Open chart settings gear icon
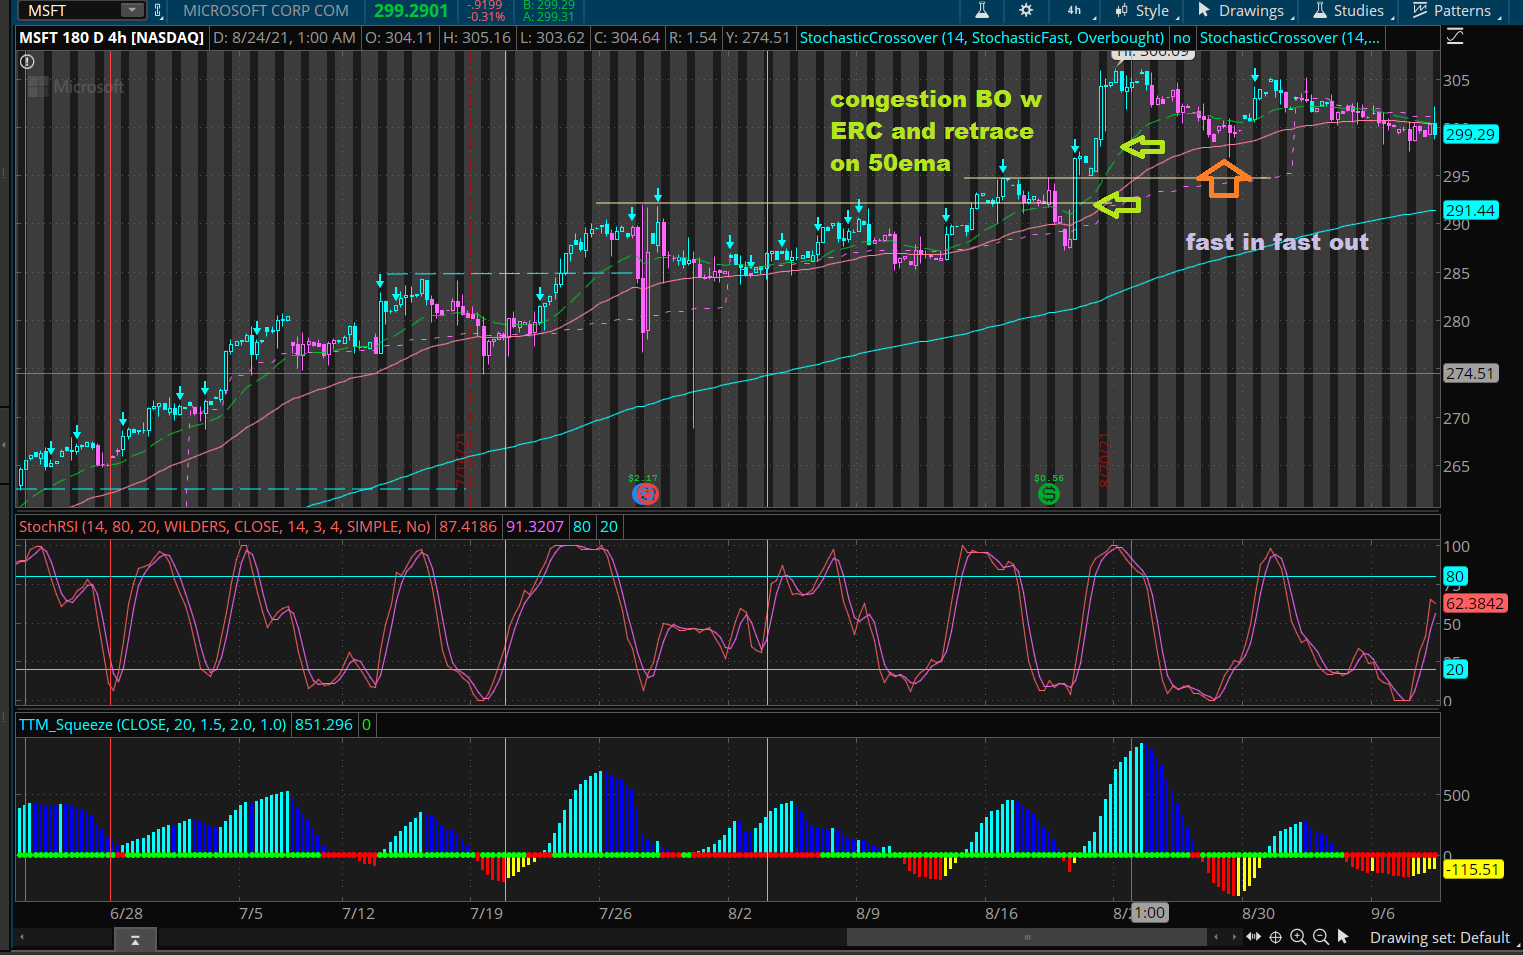 coord(1026,10)
